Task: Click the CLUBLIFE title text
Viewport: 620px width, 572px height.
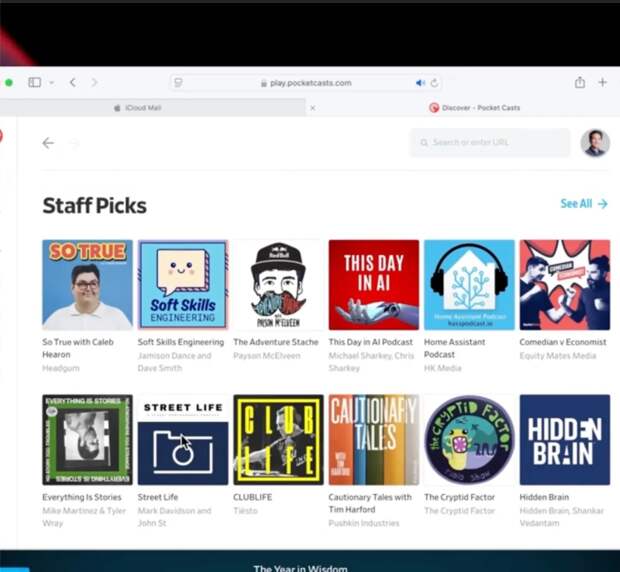Action: pyautogui.click(x=252, y=497)
